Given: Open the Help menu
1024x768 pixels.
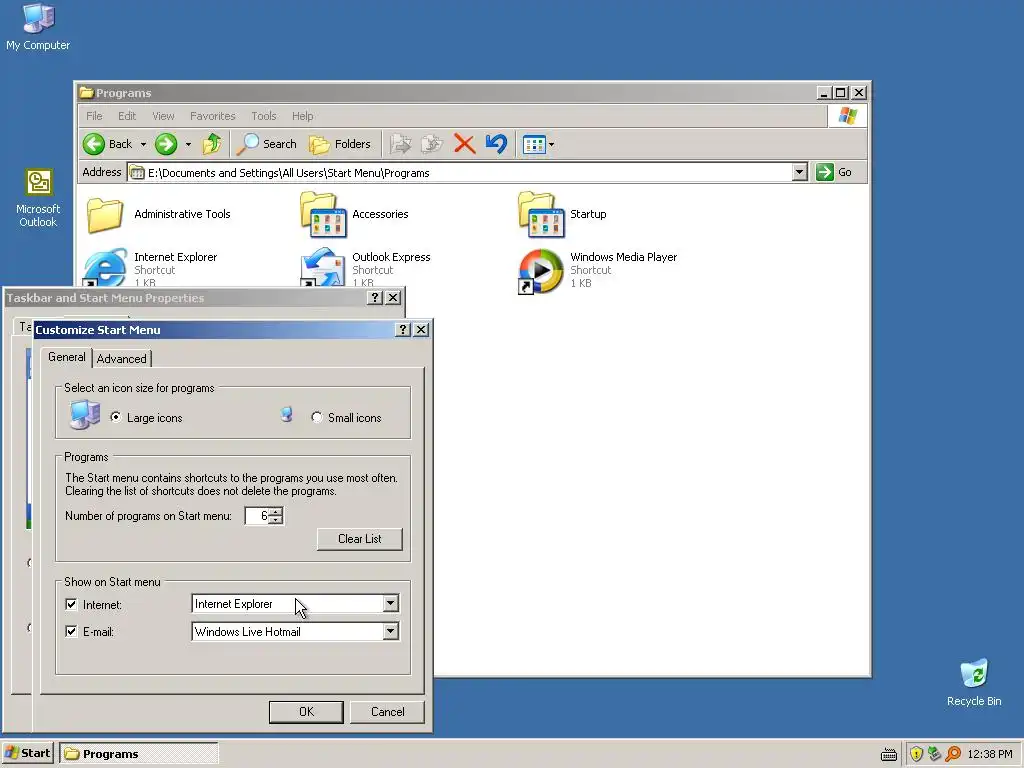Looking at the screenshot, I should [302, 116].
